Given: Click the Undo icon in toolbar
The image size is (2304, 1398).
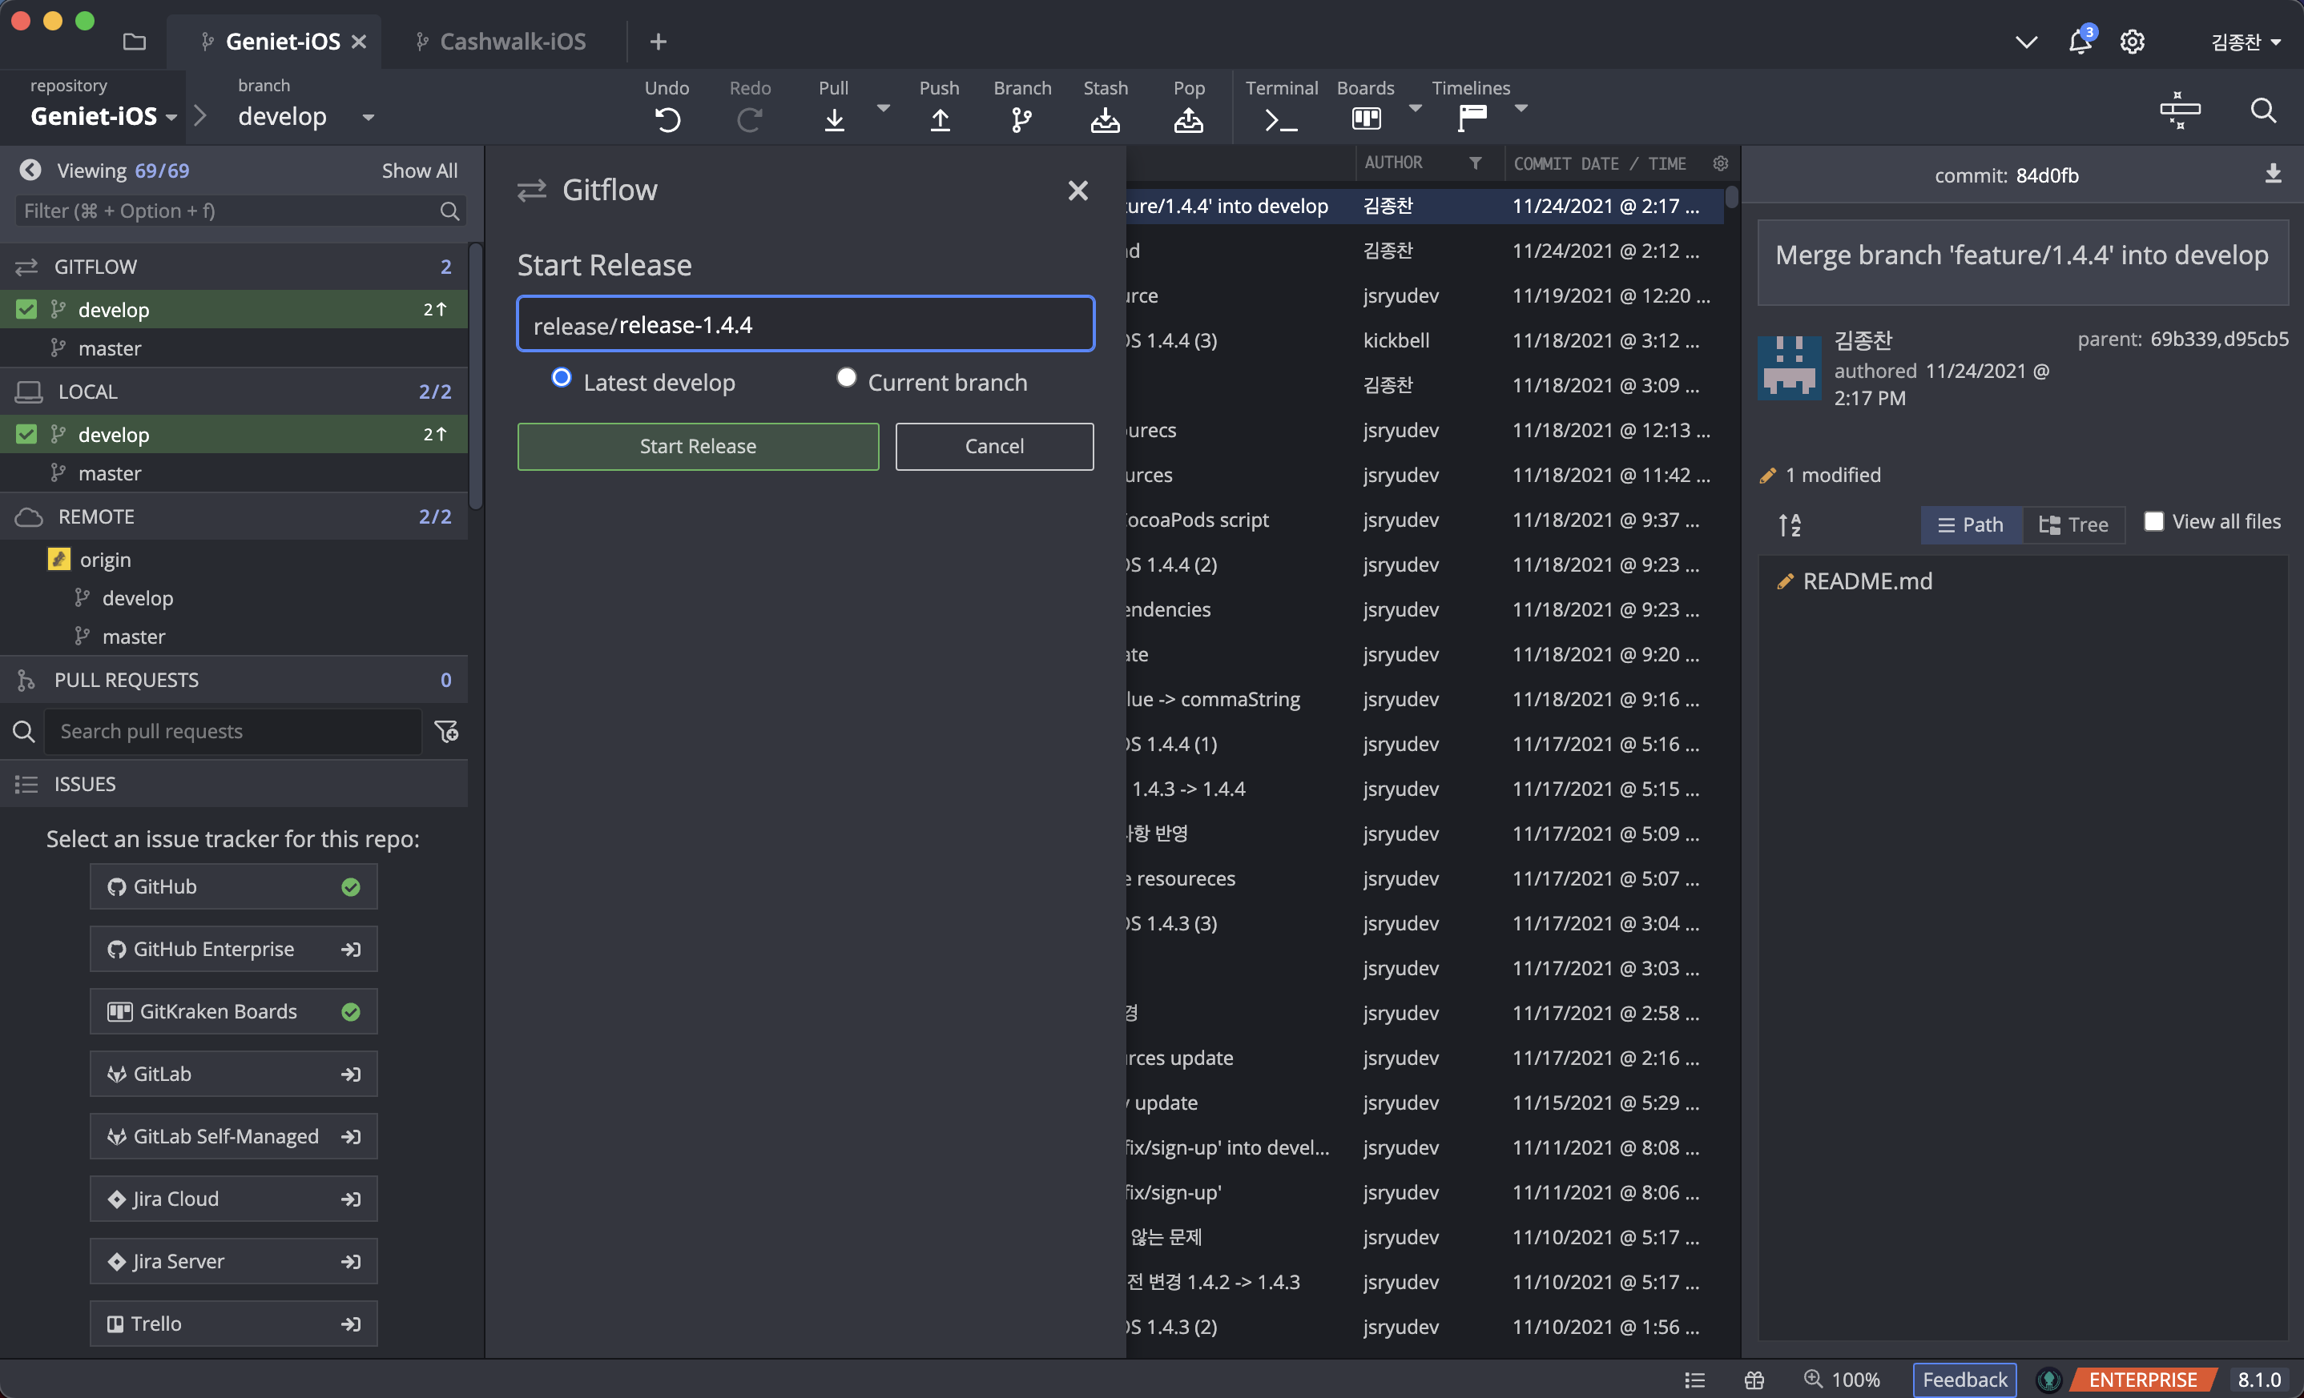Looking at the screenshot, I should click(x=667, y=119).
